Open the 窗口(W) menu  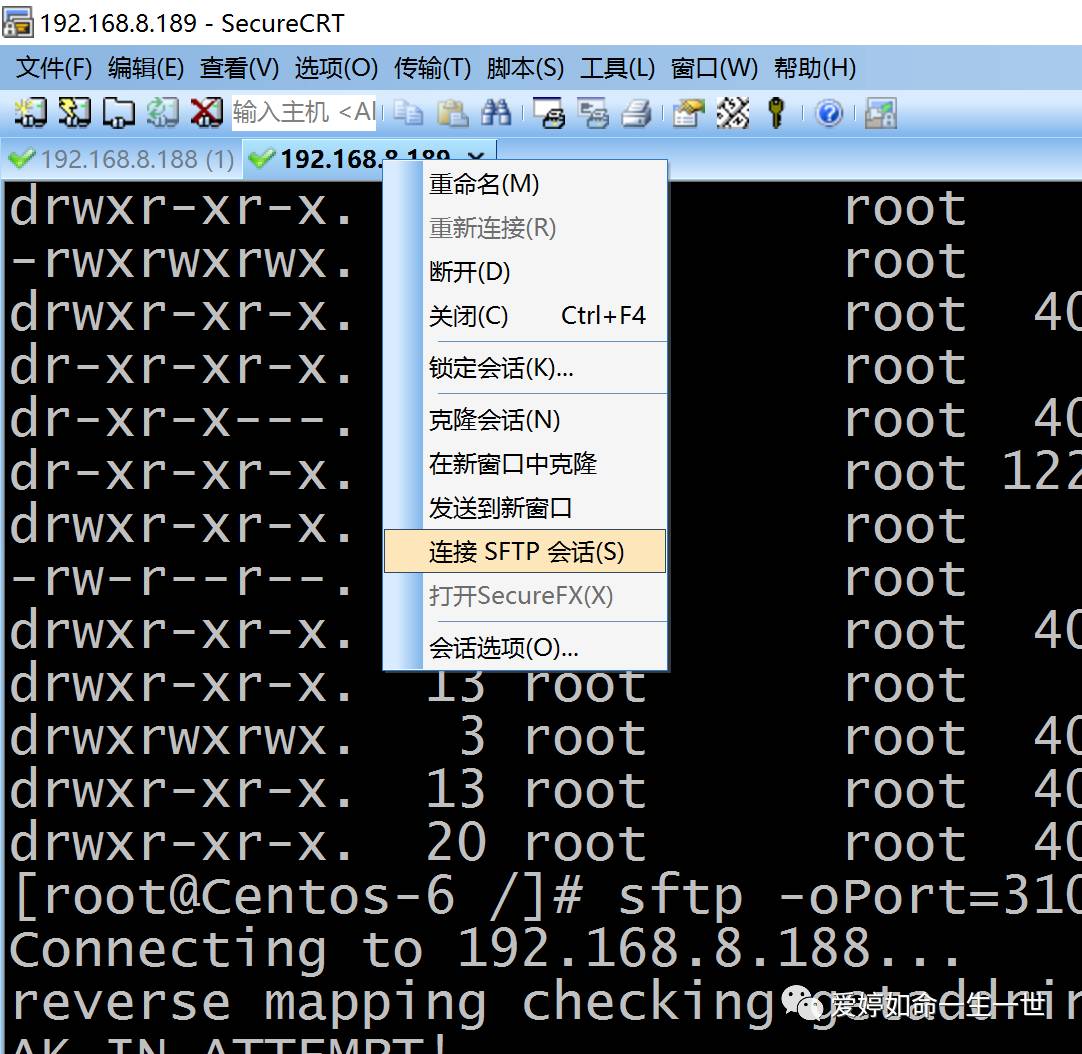coord(714,68)
